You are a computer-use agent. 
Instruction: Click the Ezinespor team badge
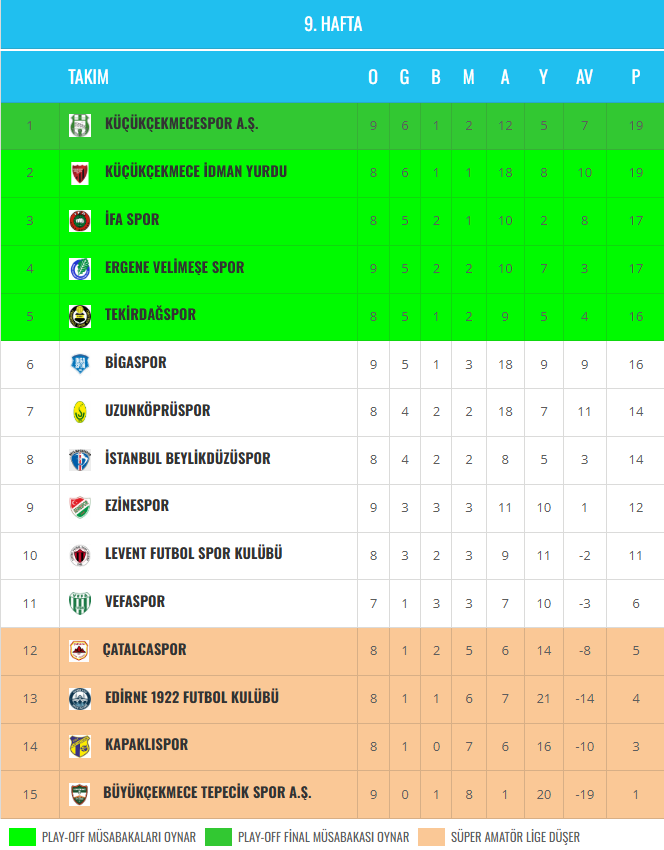(80, 507)
